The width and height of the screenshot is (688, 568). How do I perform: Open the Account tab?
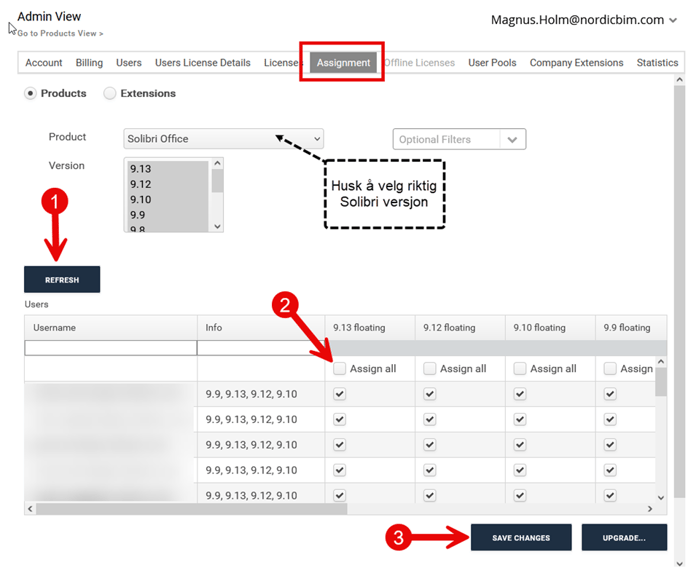(43, 63)
